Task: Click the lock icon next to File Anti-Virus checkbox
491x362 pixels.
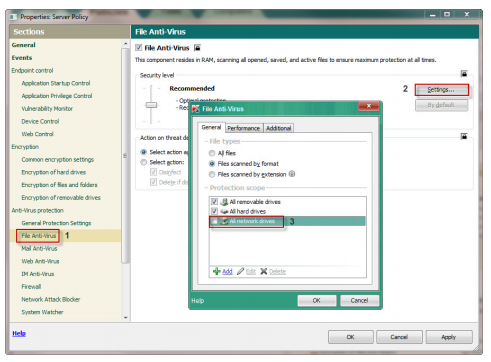Action: click(x=197, y=48)
